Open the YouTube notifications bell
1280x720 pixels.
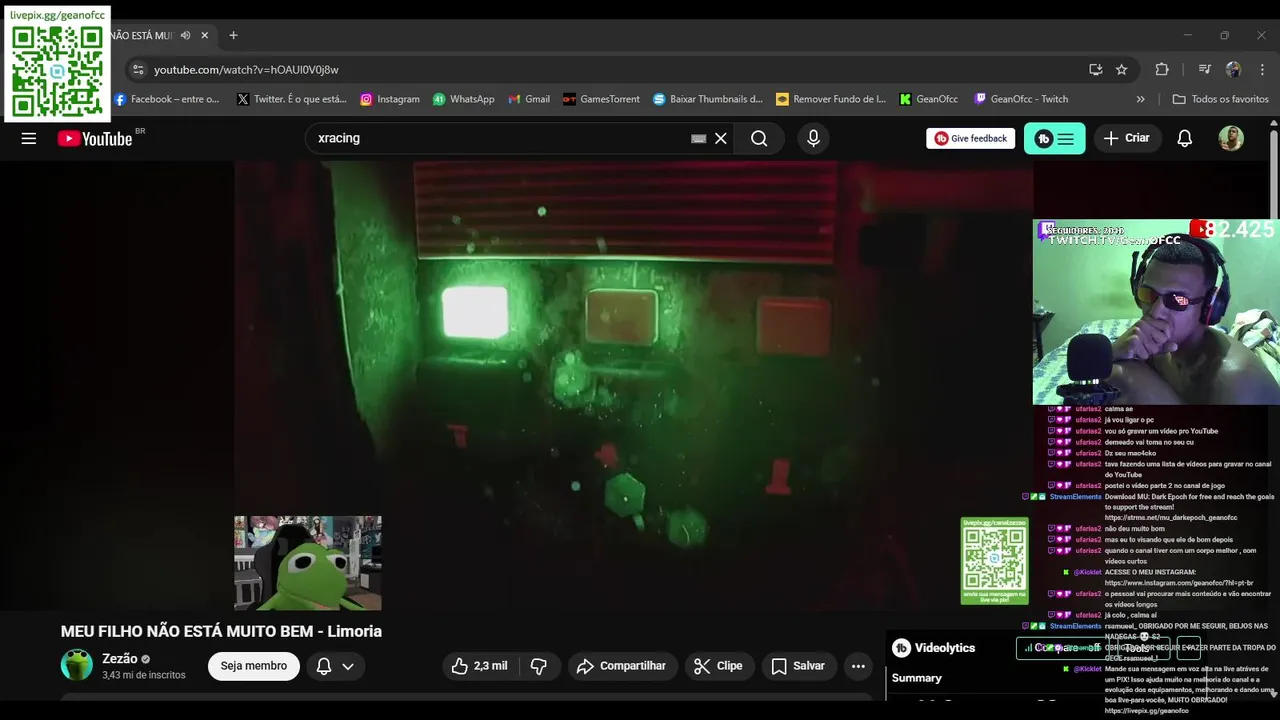1184,139
